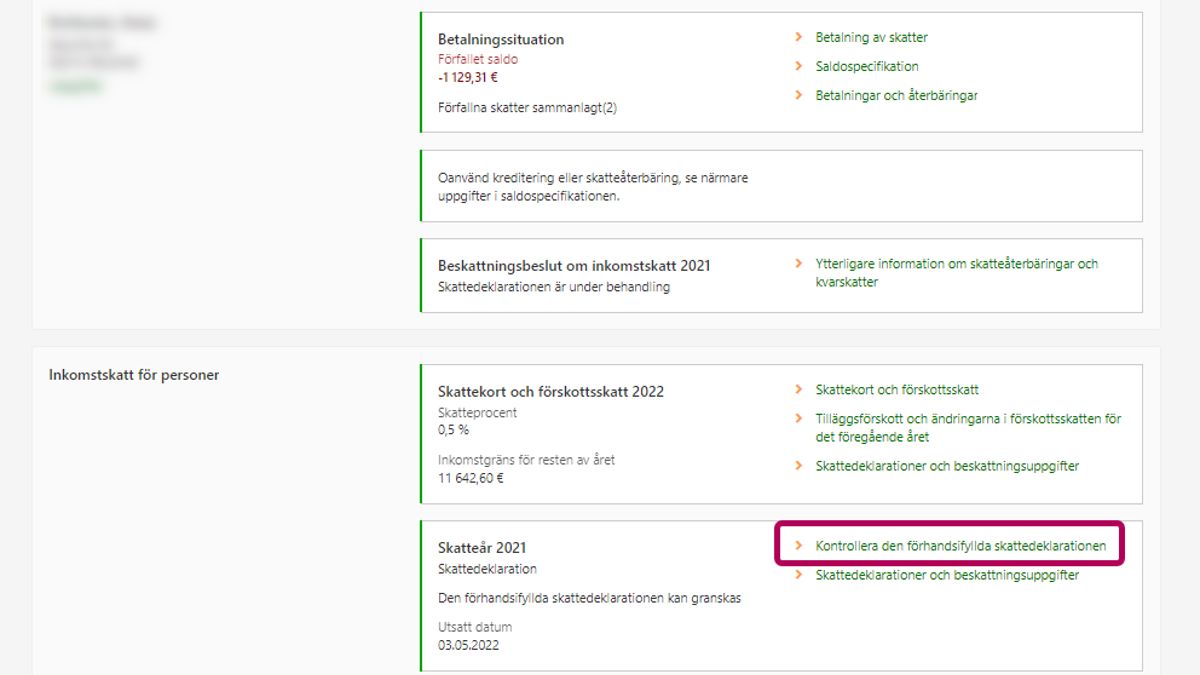The width and height of the screenshot is (1200, 675).
Task: Click the Skatteår 2021 card heading
Action: point(481,548)
